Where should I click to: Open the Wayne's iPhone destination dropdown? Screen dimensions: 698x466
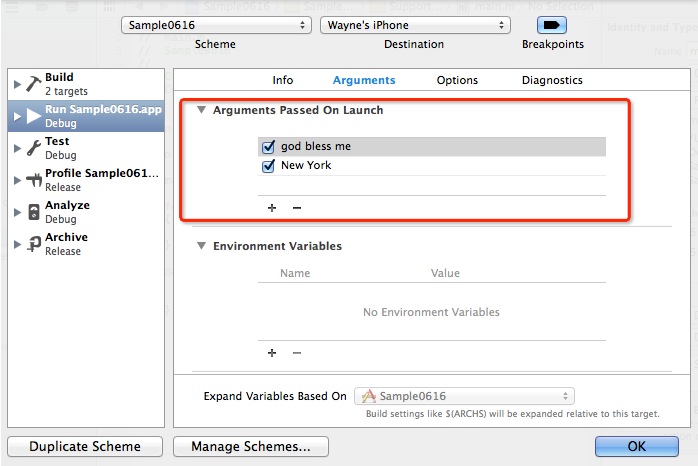pos(415,25)
